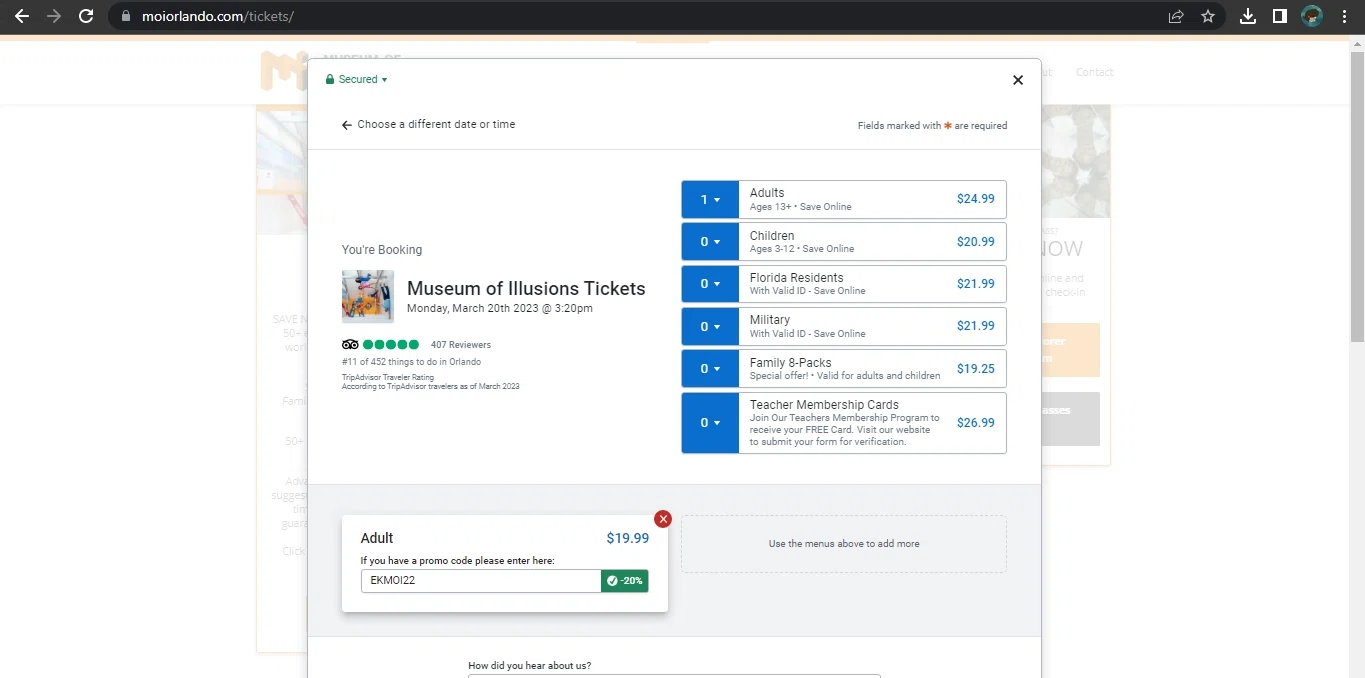This screenshot has width=1365, height=678.
Task: Open the Adults quantity dropdown
Action: 710,199
